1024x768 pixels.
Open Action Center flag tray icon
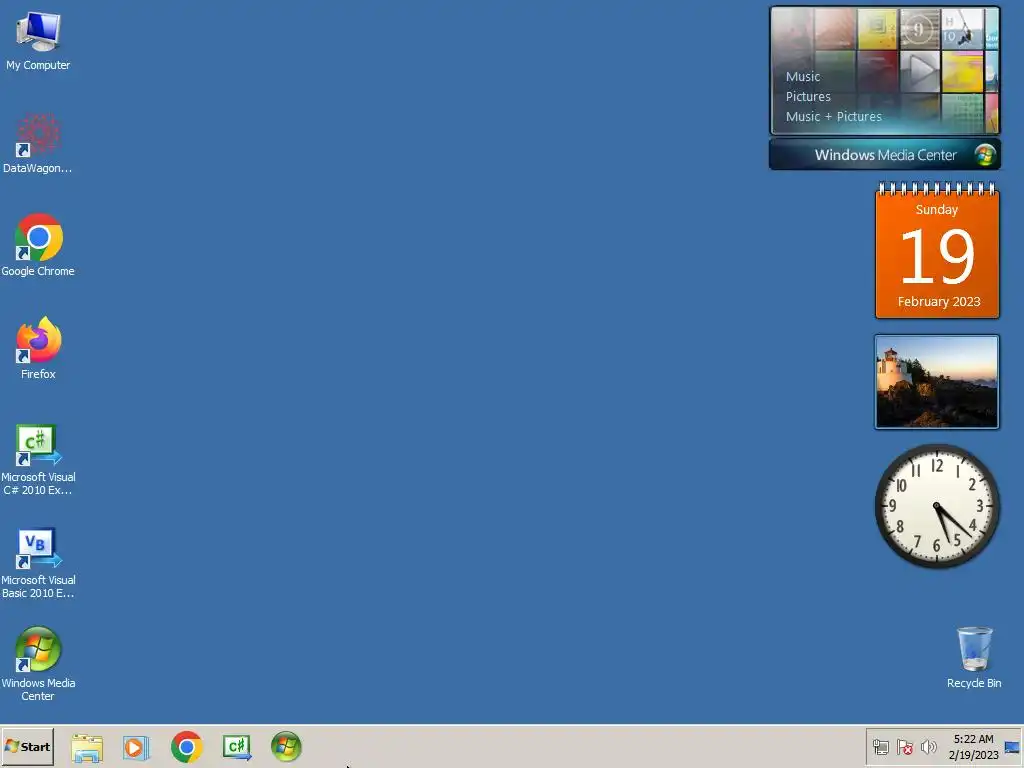tap(904, 747)
